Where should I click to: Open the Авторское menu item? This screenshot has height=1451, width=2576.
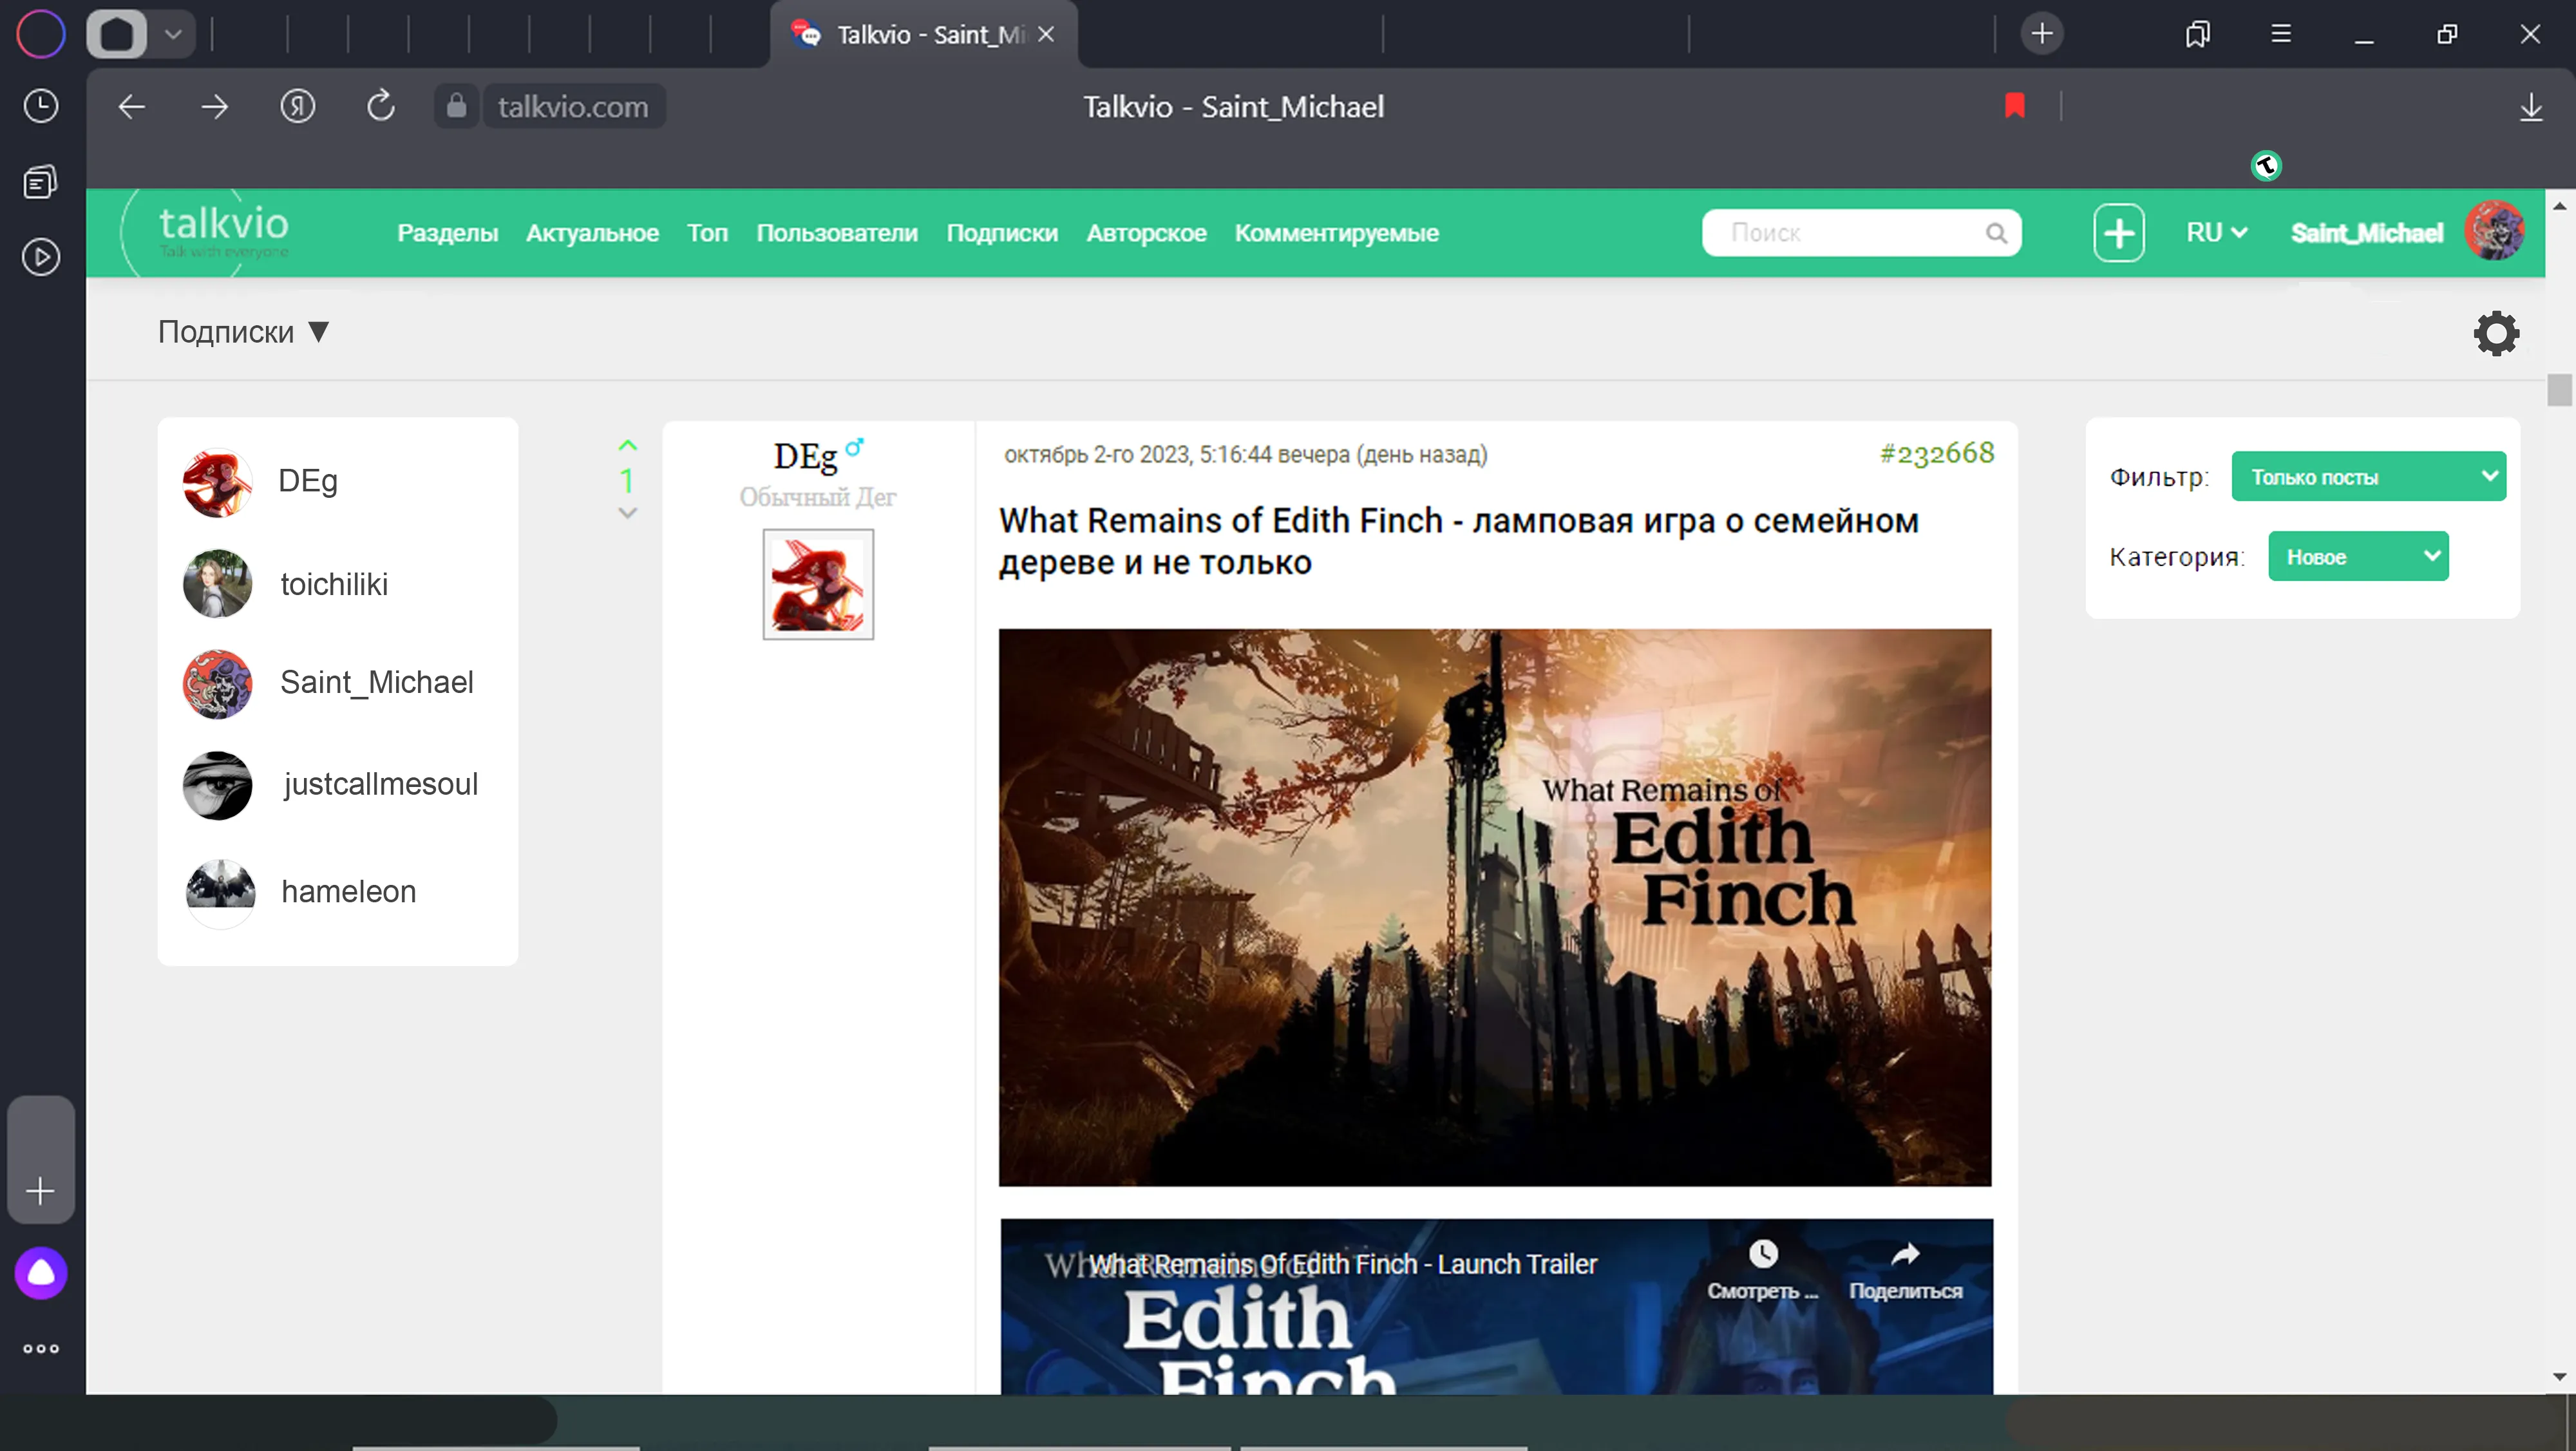click(1146, 233)
